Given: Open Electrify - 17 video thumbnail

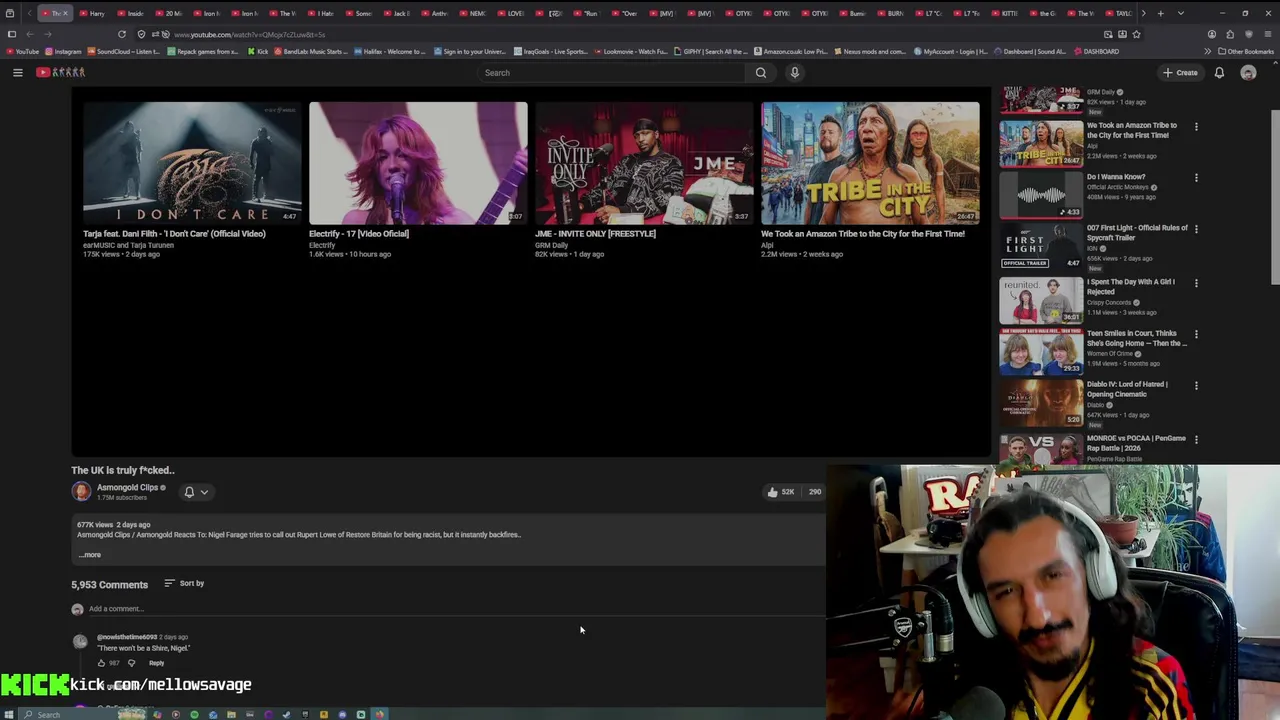Looking at the screenshot, I should point(418,163).
